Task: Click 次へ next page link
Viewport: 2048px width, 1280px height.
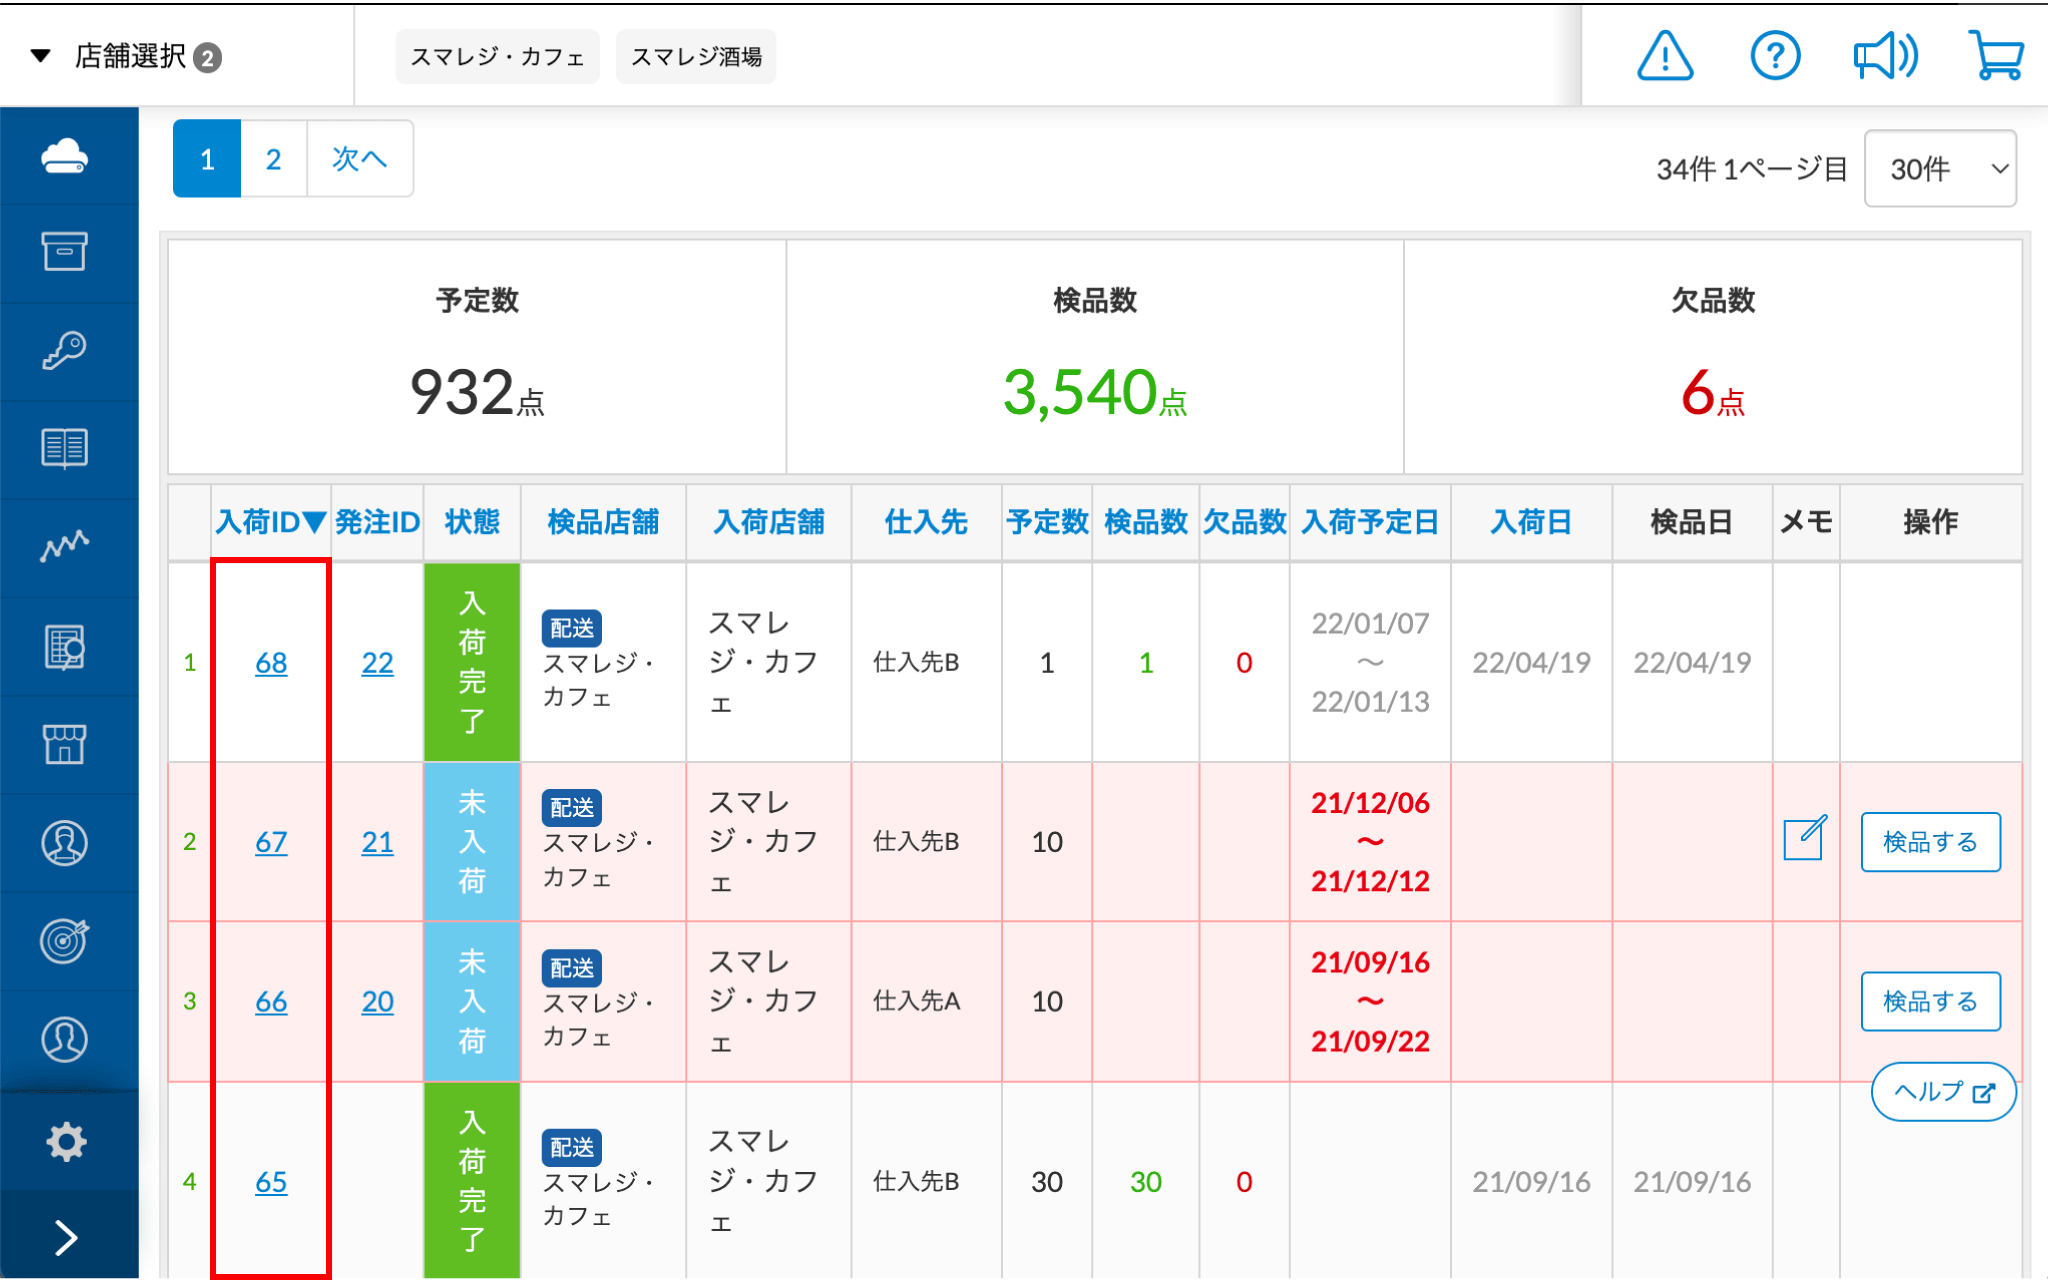Action: point(359,159)
